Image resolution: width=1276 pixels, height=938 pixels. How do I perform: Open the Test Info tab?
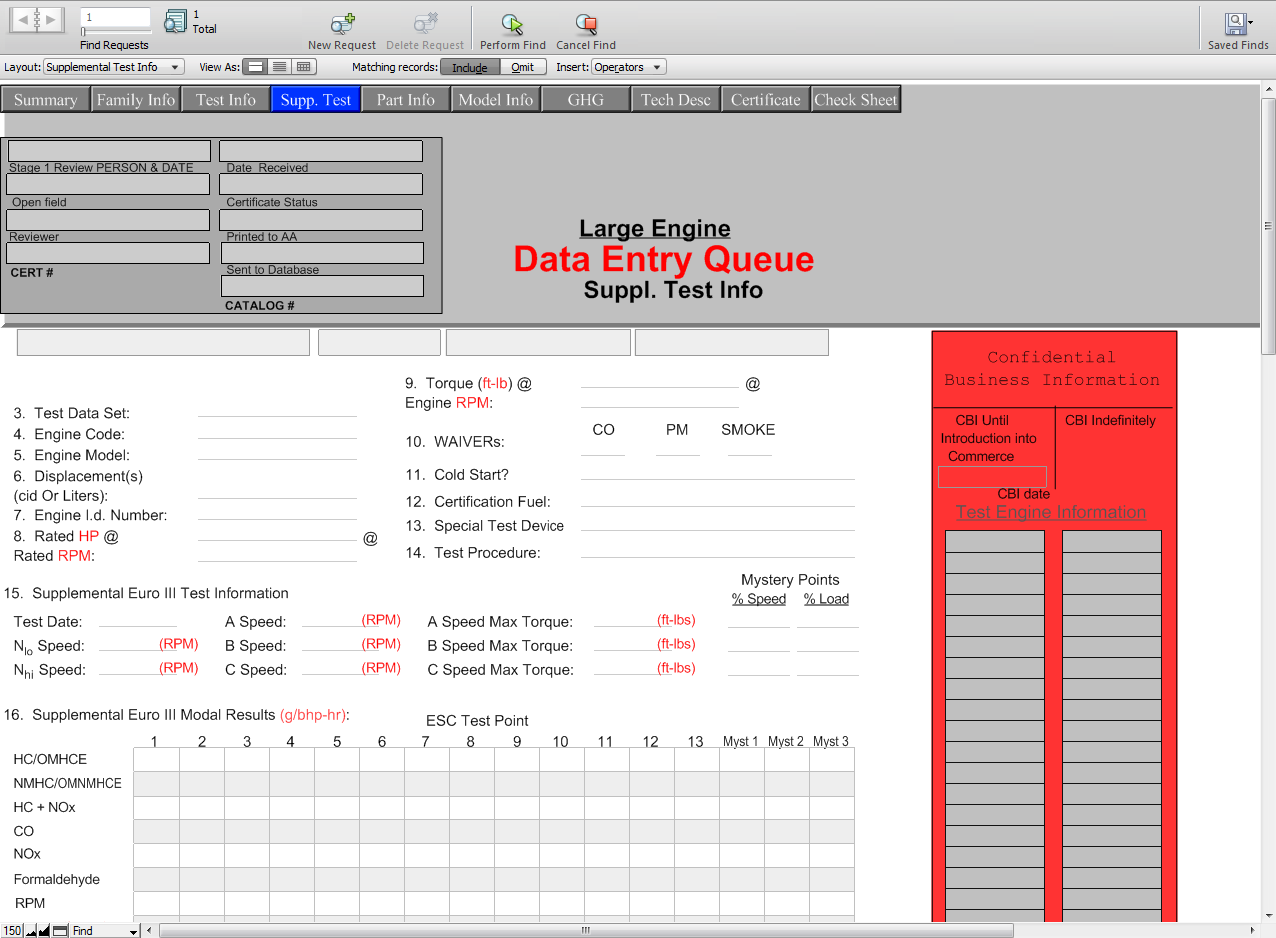coord(226,100)
